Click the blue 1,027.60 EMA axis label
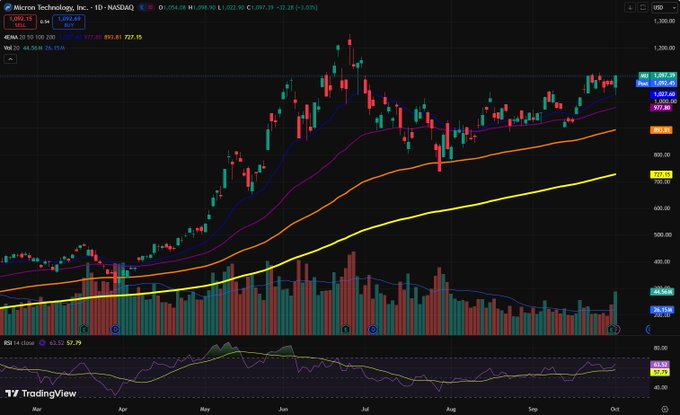The width and height of the screenshot is (680, 415). 663,94
